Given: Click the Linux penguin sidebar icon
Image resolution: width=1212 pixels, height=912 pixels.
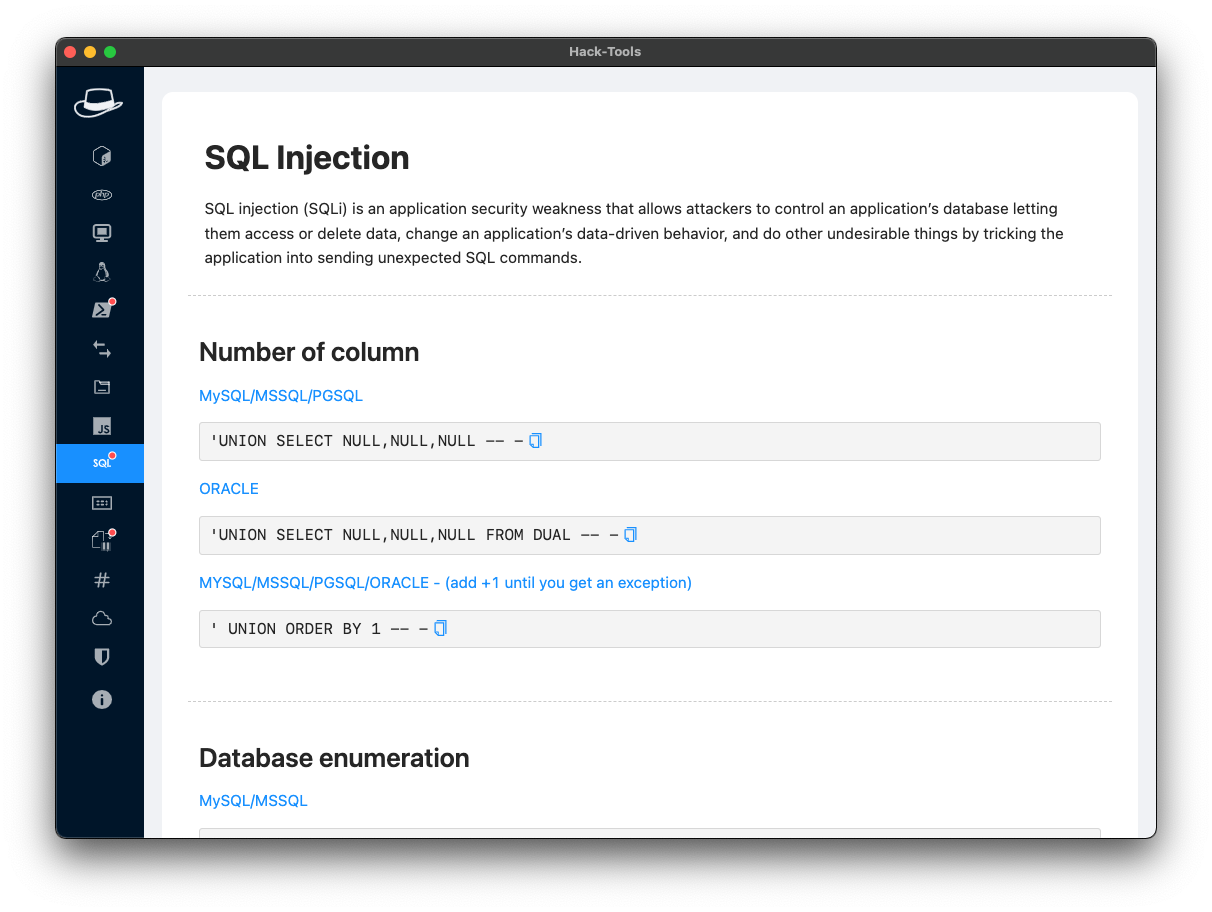Looking at the screenshot, I should tap(101, 272).
